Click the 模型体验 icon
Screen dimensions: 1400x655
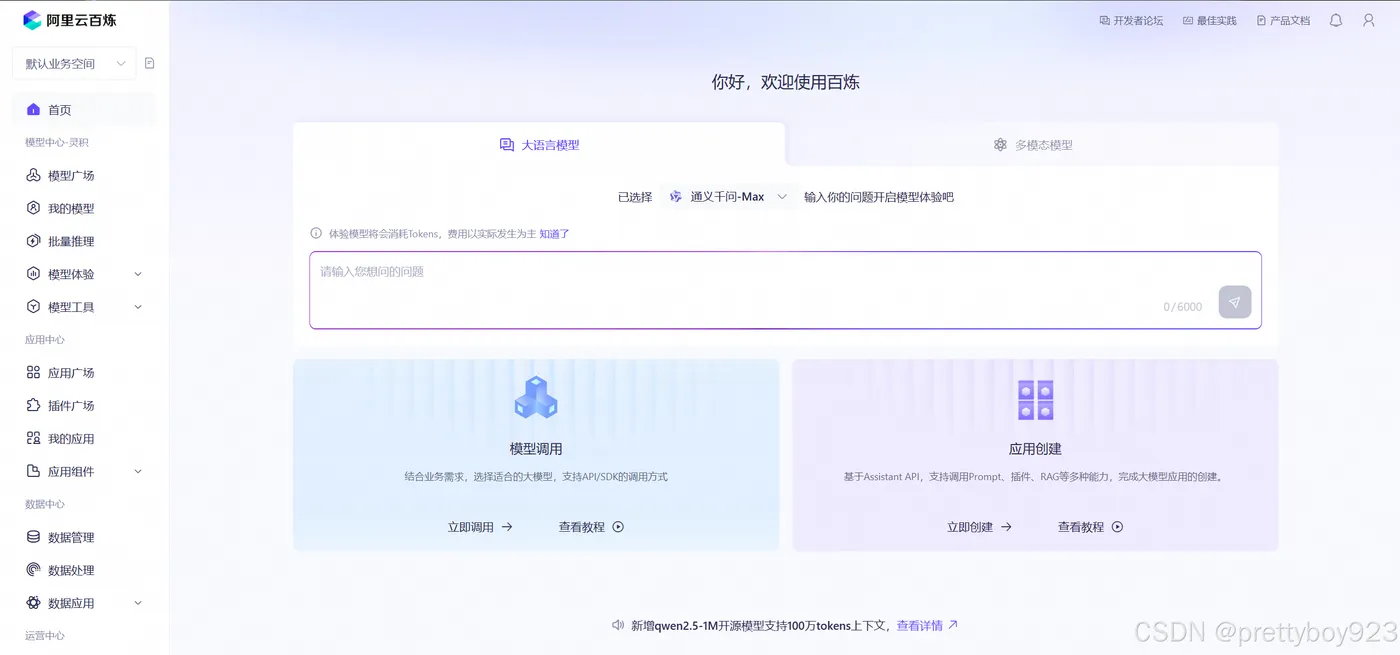33,275
